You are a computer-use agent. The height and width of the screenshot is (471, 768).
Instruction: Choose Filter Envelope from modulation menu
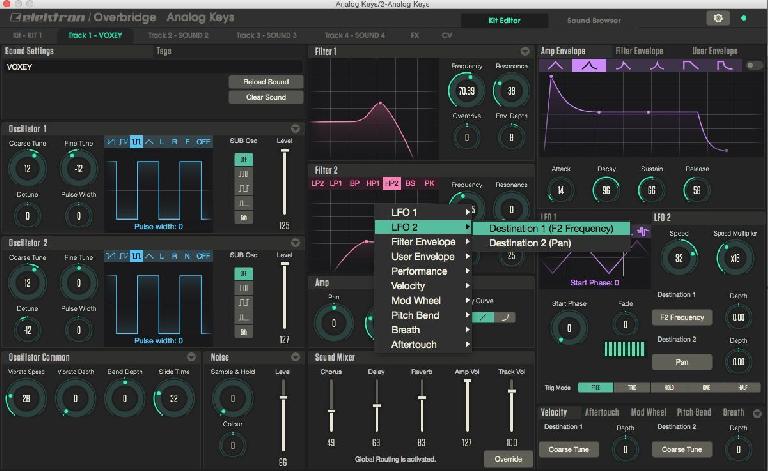point(424,242)
